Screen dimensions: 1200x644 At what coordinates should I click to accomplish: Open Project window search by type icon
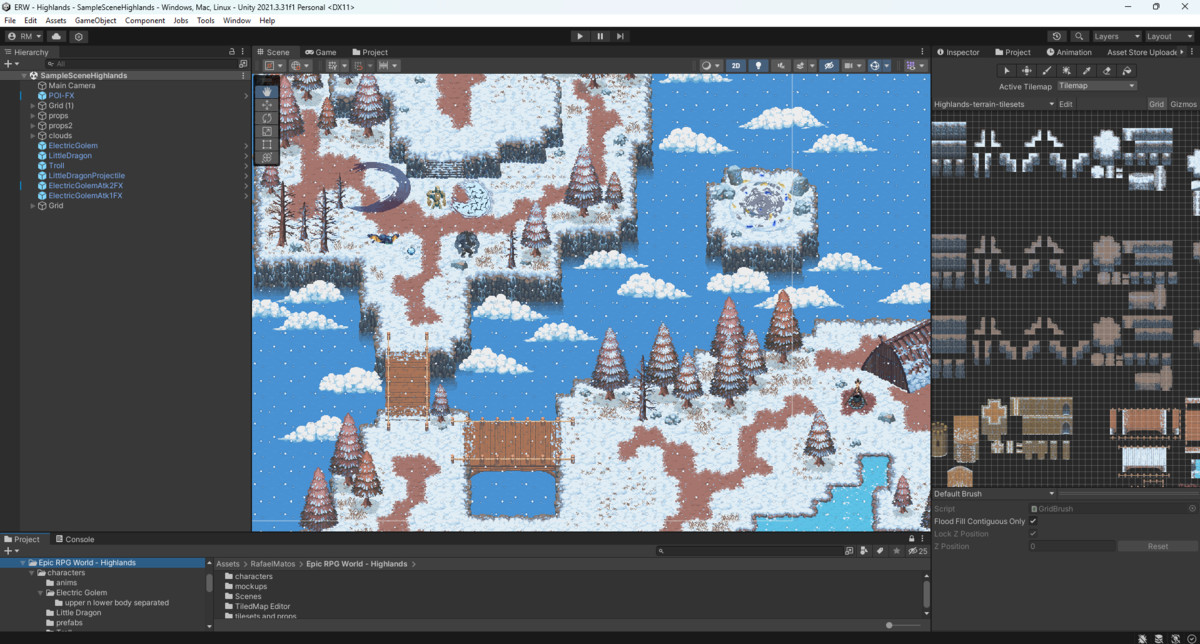pyautogui.click(x=865, y=551)
